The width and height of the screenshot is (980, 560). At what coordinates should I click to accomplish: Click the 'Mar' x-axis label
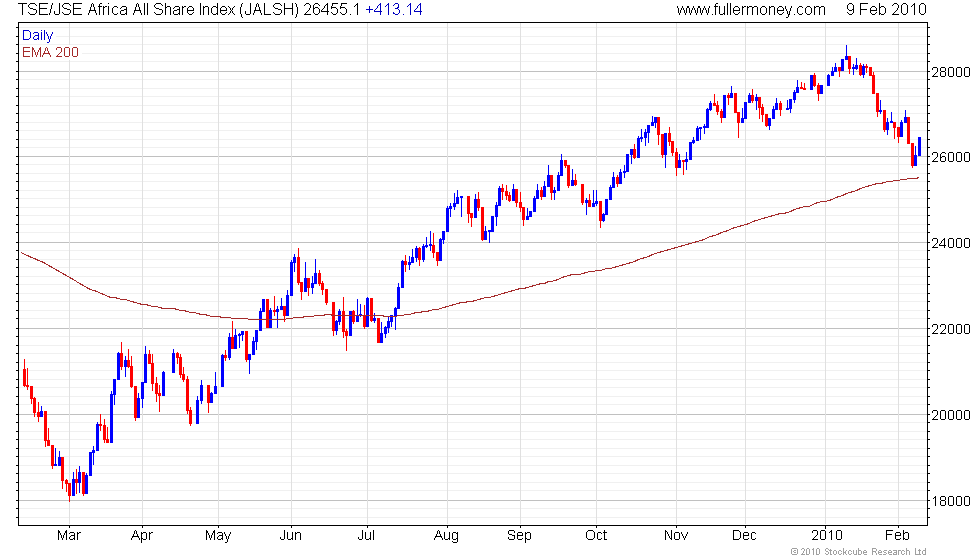tap(69, 536)
